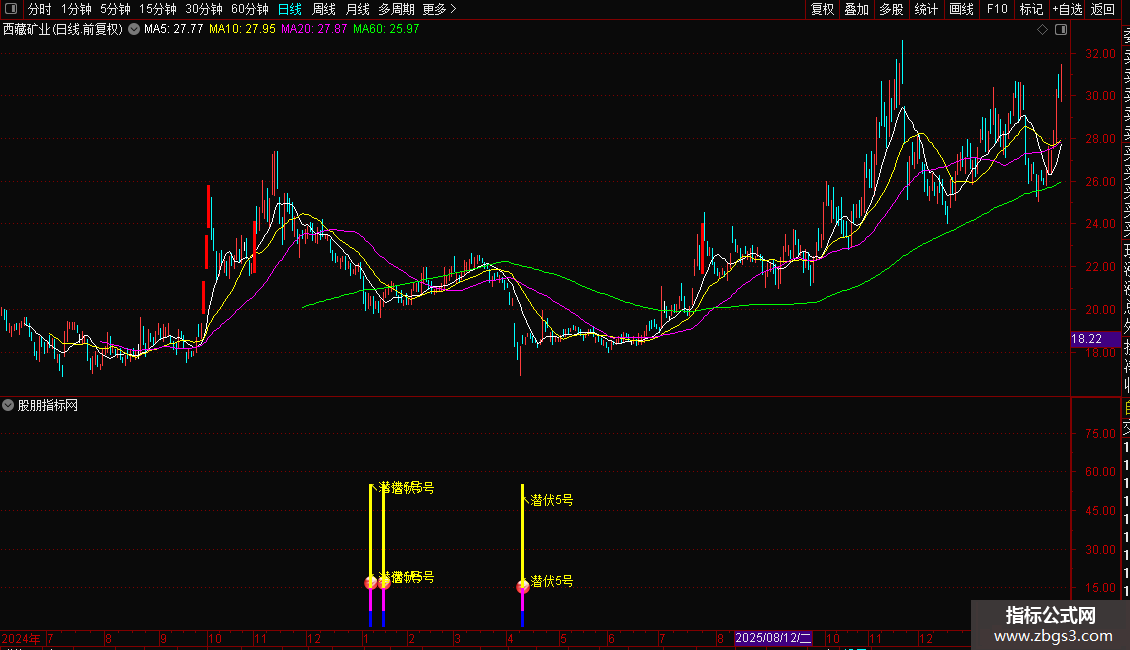Click the 复权 button
This screenshot has height=650, width=1130.
(822, 9)
